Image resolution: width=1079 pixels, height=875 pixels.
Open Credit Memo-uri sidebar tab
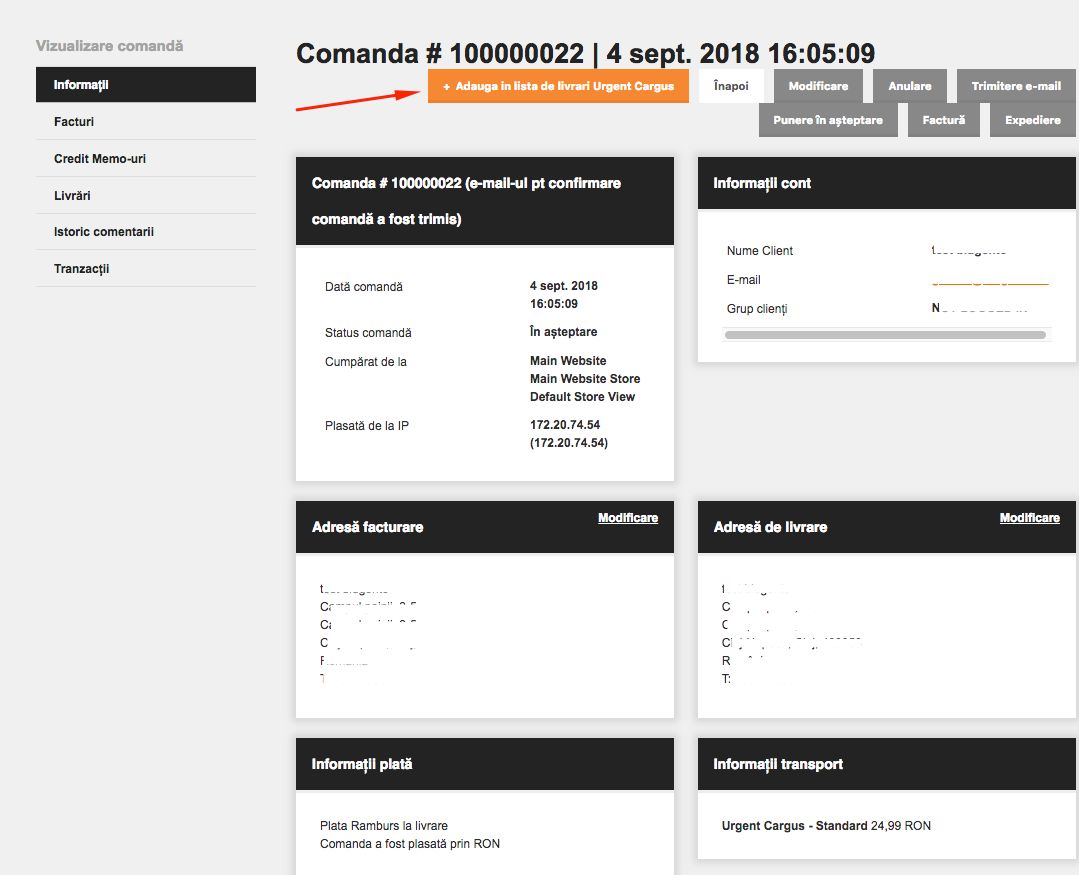pos(146,158)
